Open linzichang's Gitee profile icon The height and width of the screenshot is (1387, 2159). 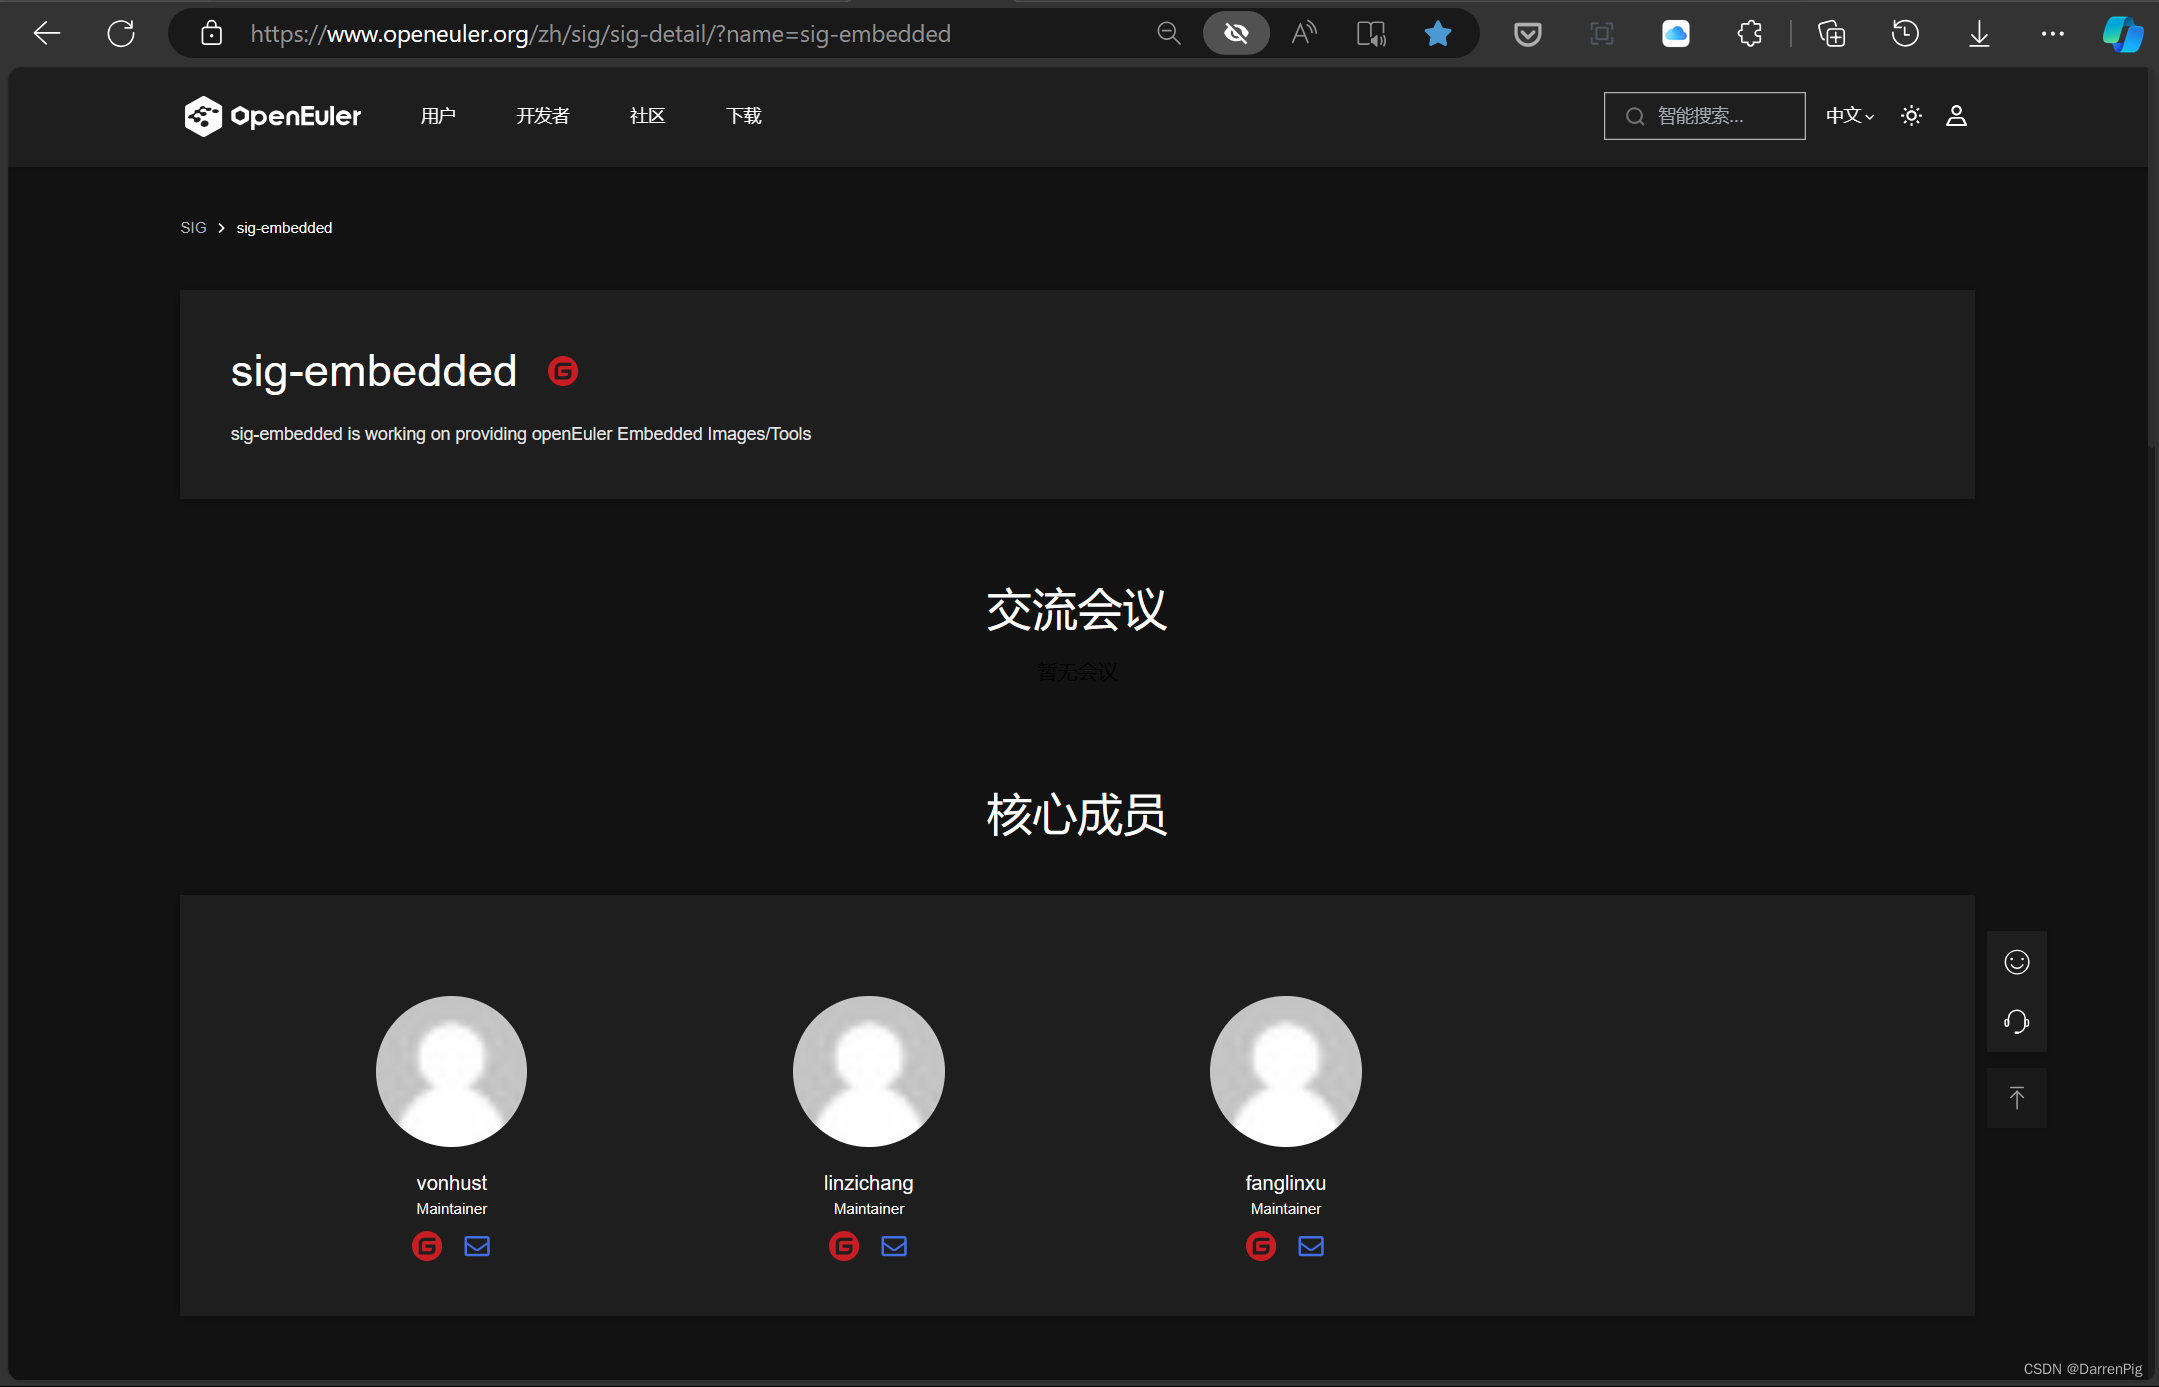pos(844,1246)
